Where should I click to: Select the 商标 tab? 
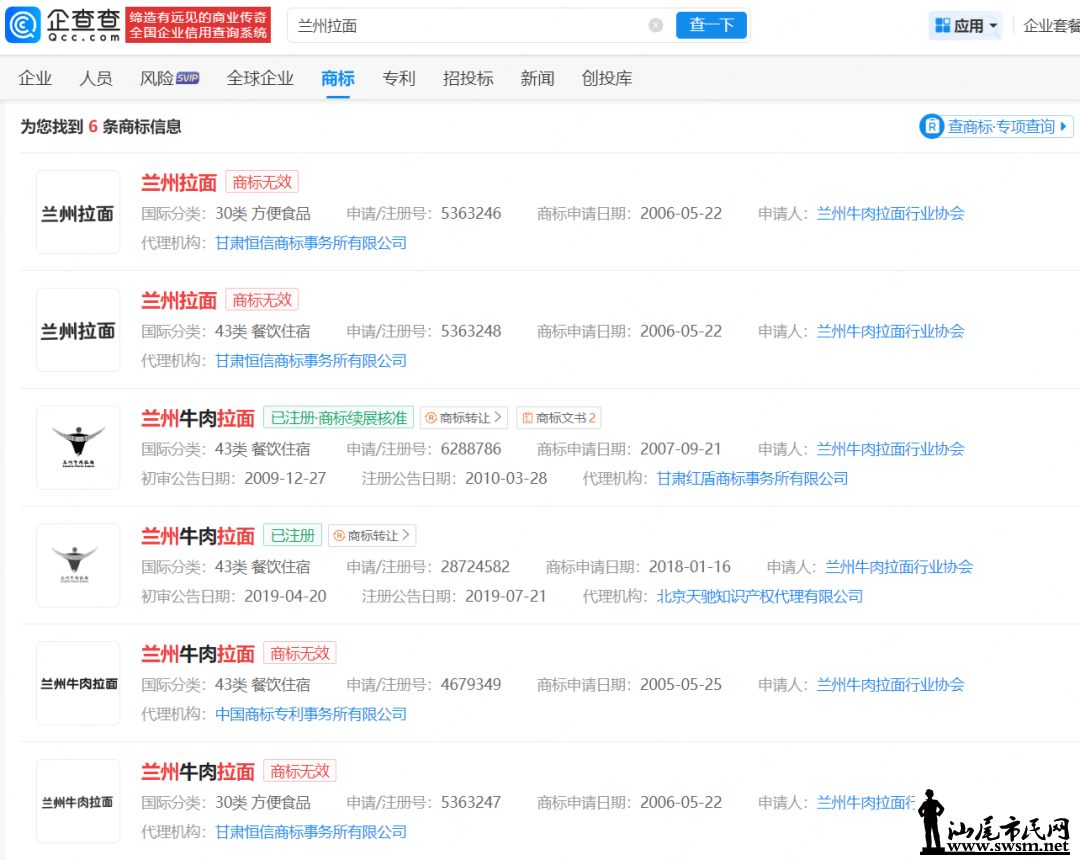(338, 78)
